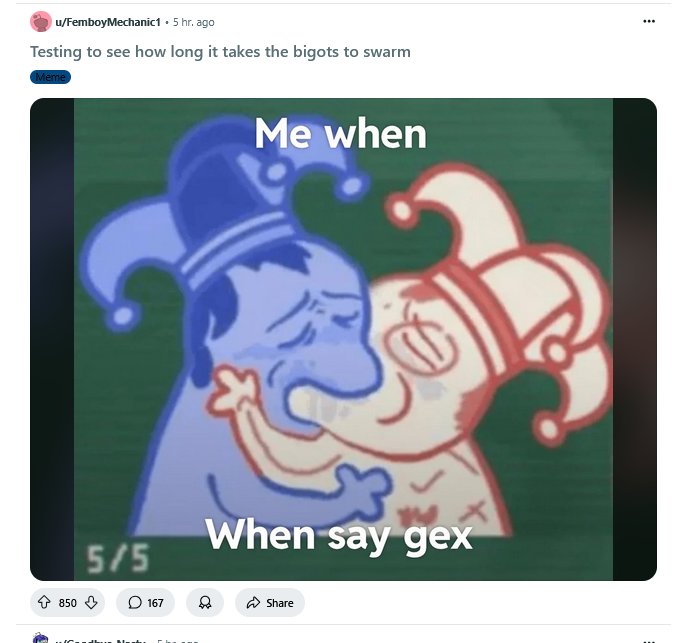Click the avatar of the next post below
Screen dimensions: 682x643
[x=41, y=638]
